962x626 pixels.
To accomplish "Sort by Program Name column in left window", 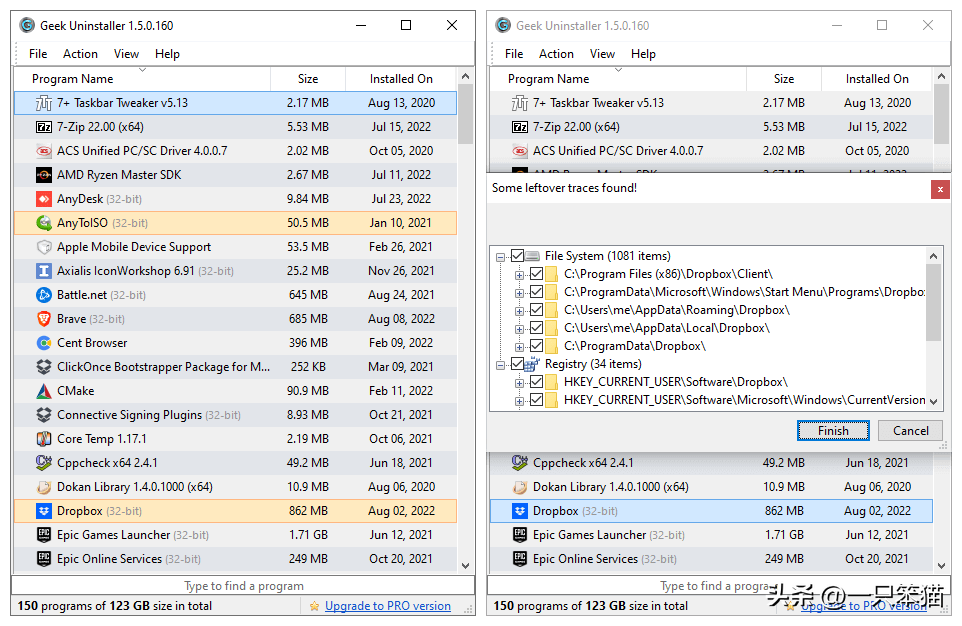I will (142, 79).
